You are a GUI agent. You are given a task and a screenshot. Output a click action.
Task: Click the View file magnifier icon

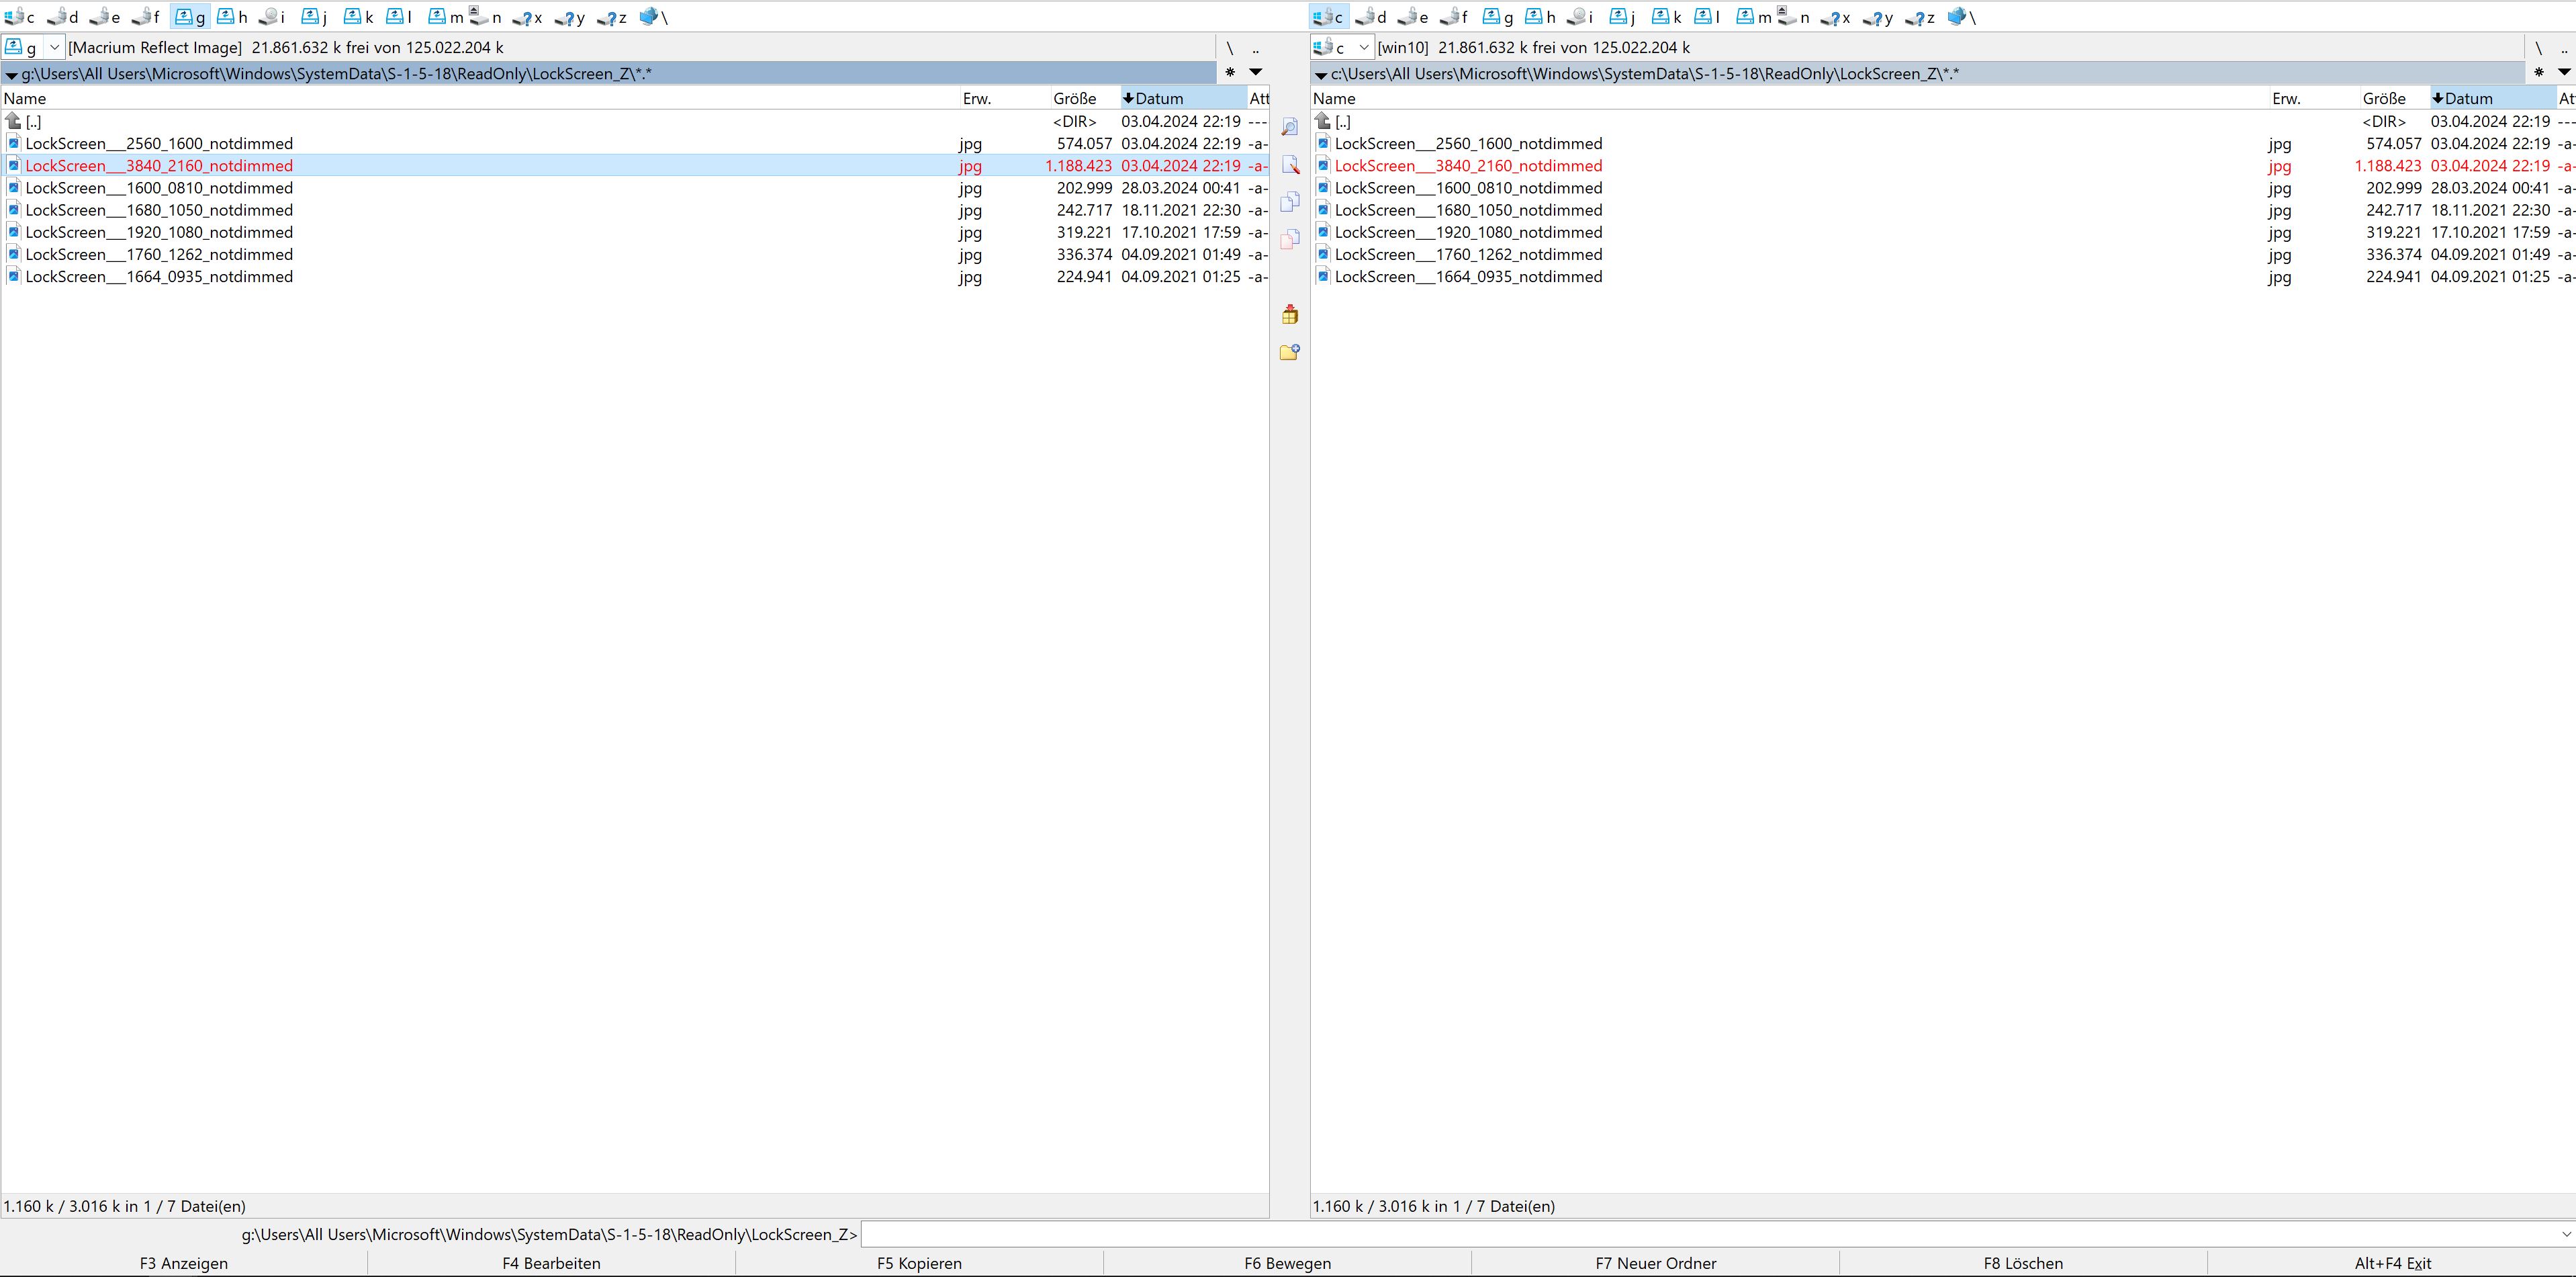tap(1289, 128)
